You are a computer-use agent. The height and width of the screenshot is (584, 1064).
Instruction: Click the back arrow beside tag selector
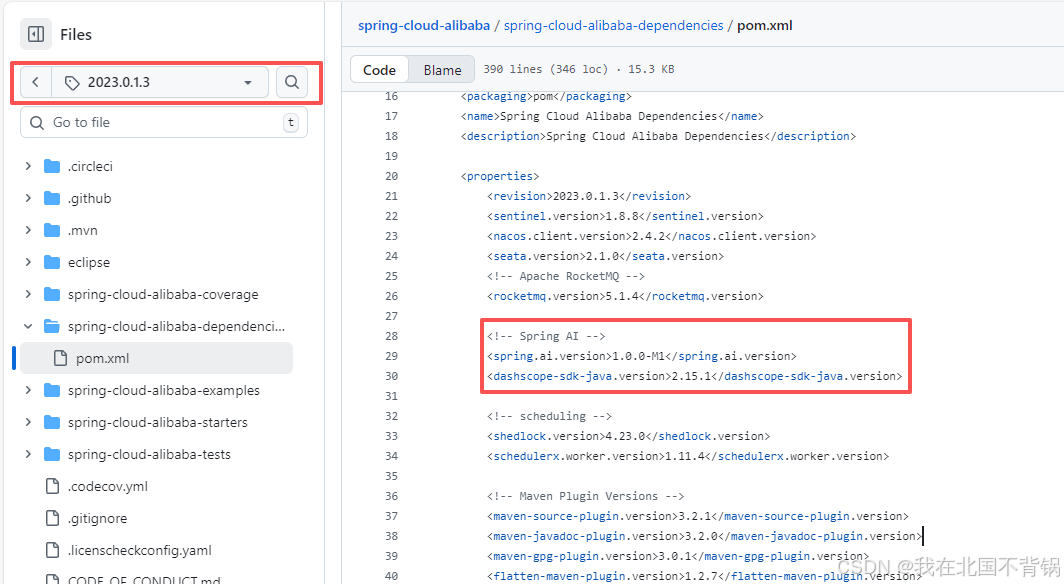[36, 82]
